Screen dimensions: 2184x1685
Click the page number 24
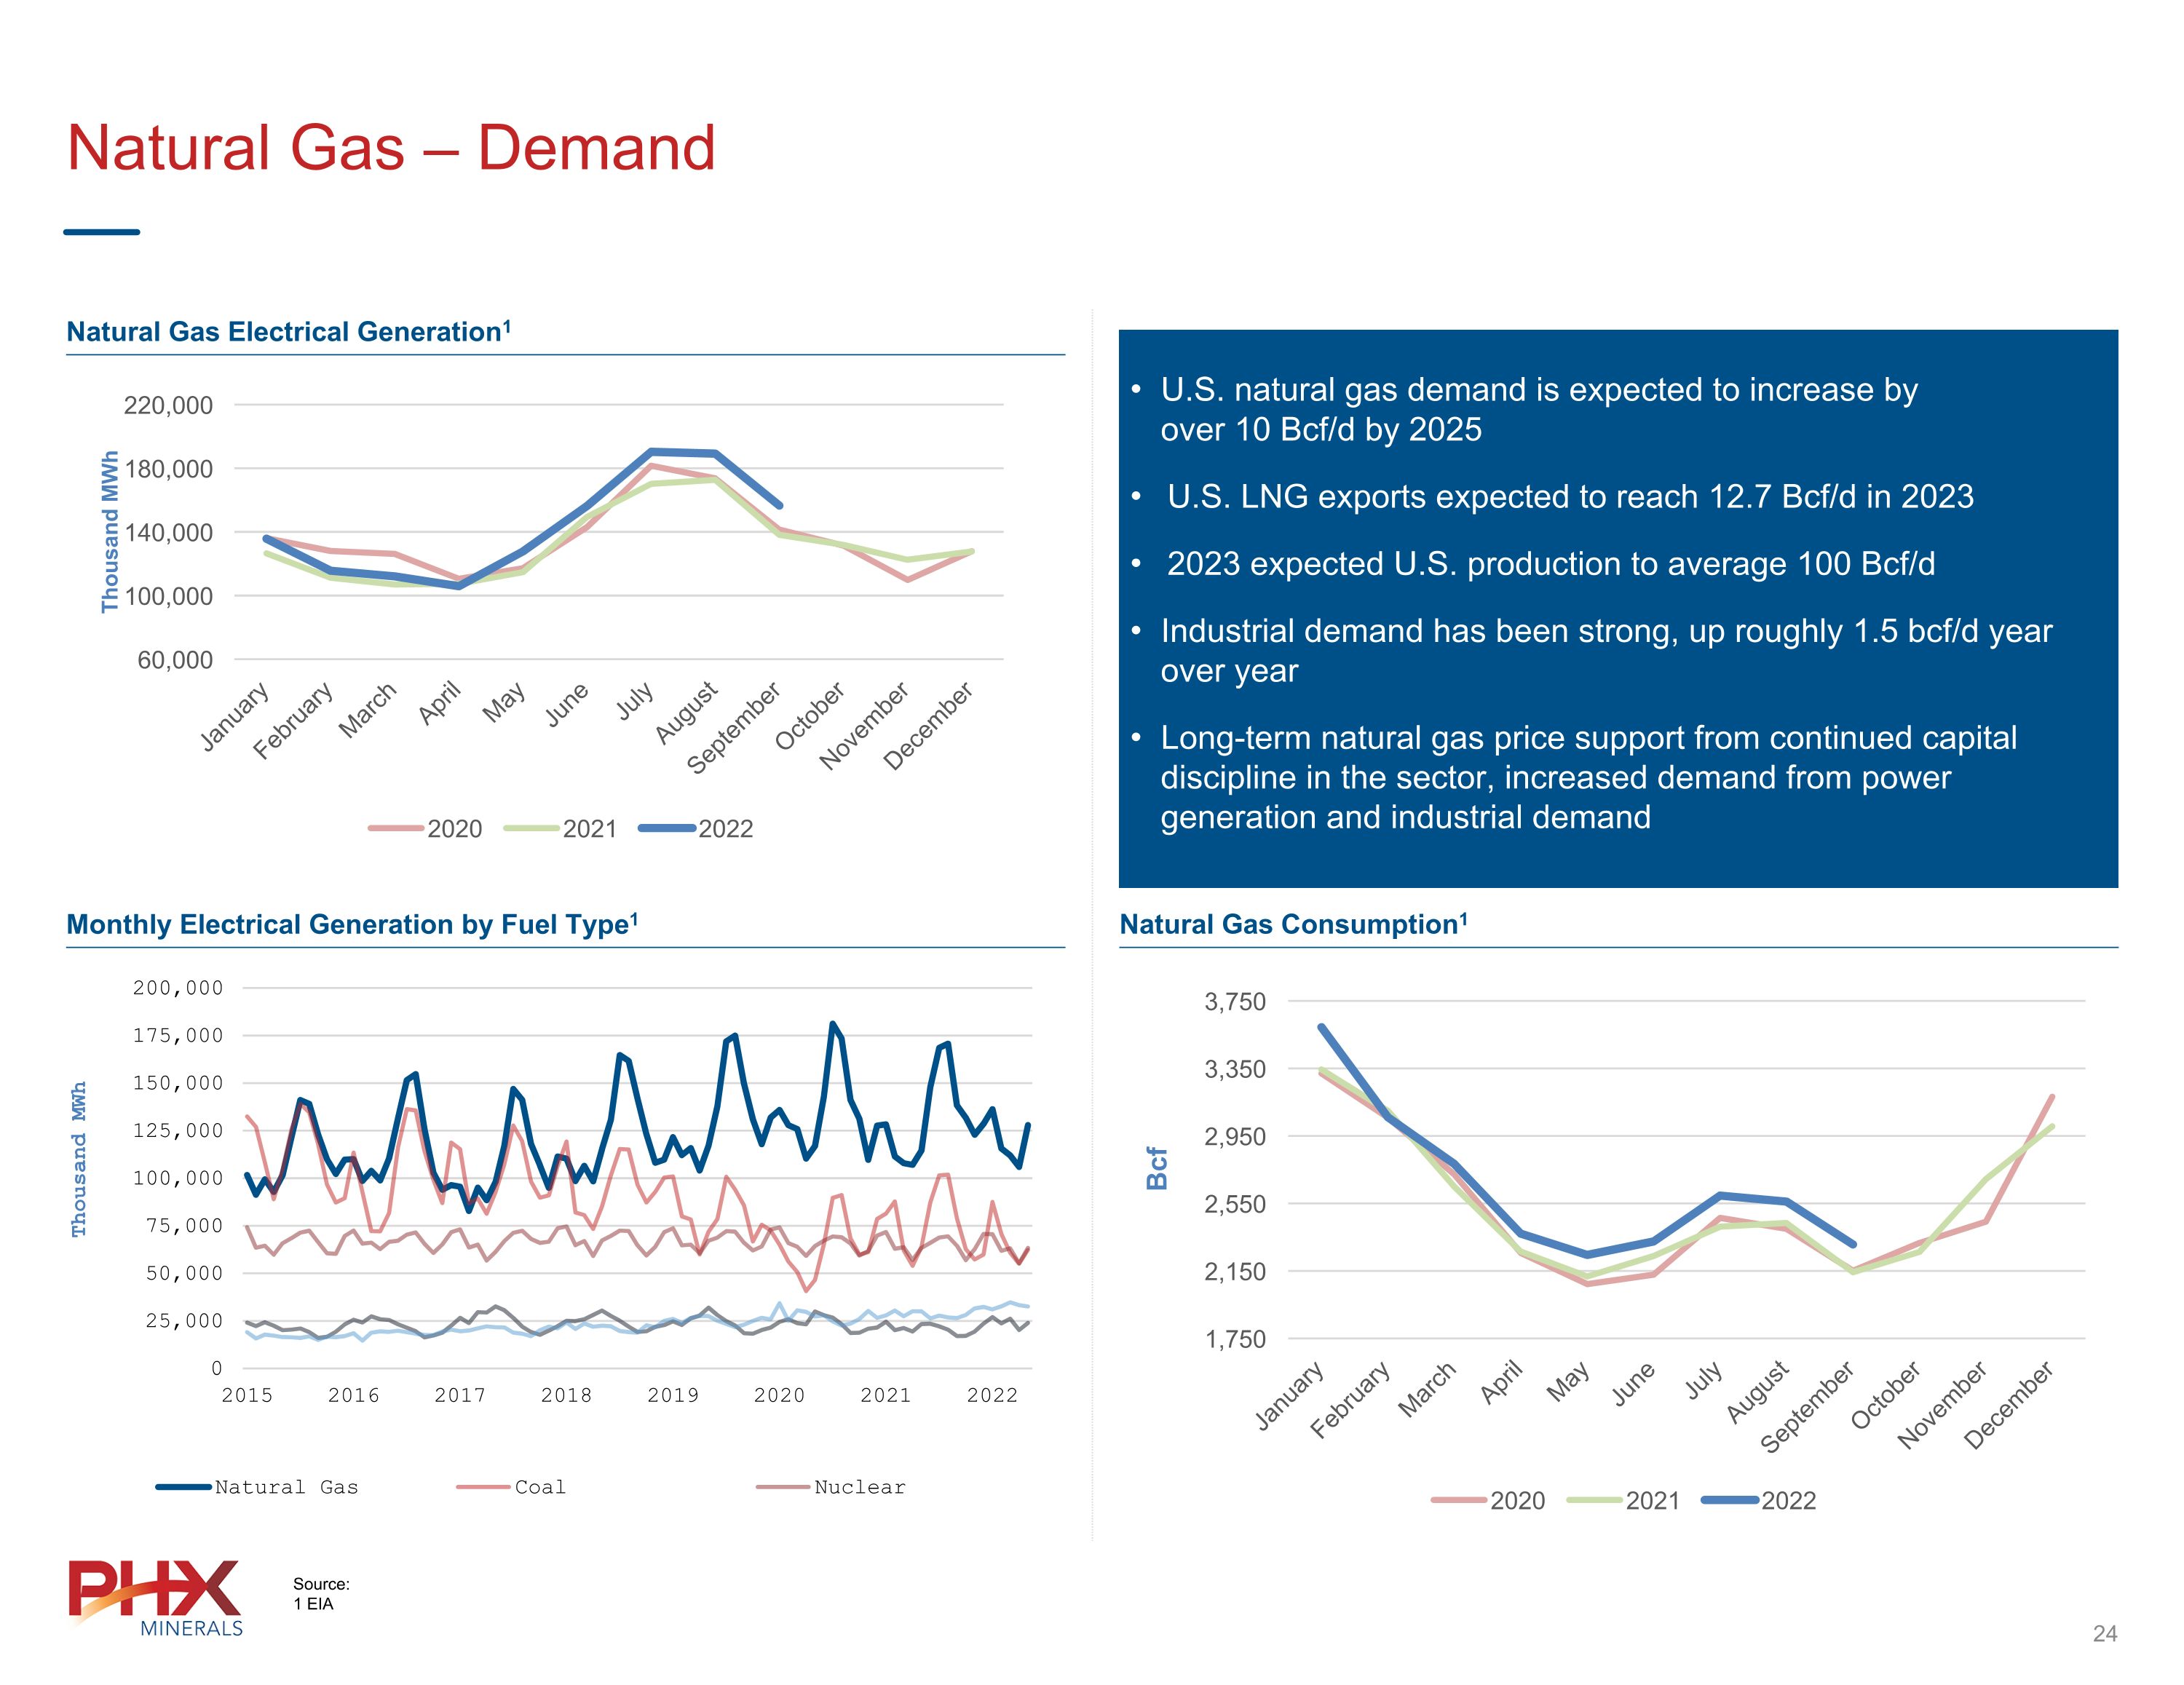tap(2105, 1634)
